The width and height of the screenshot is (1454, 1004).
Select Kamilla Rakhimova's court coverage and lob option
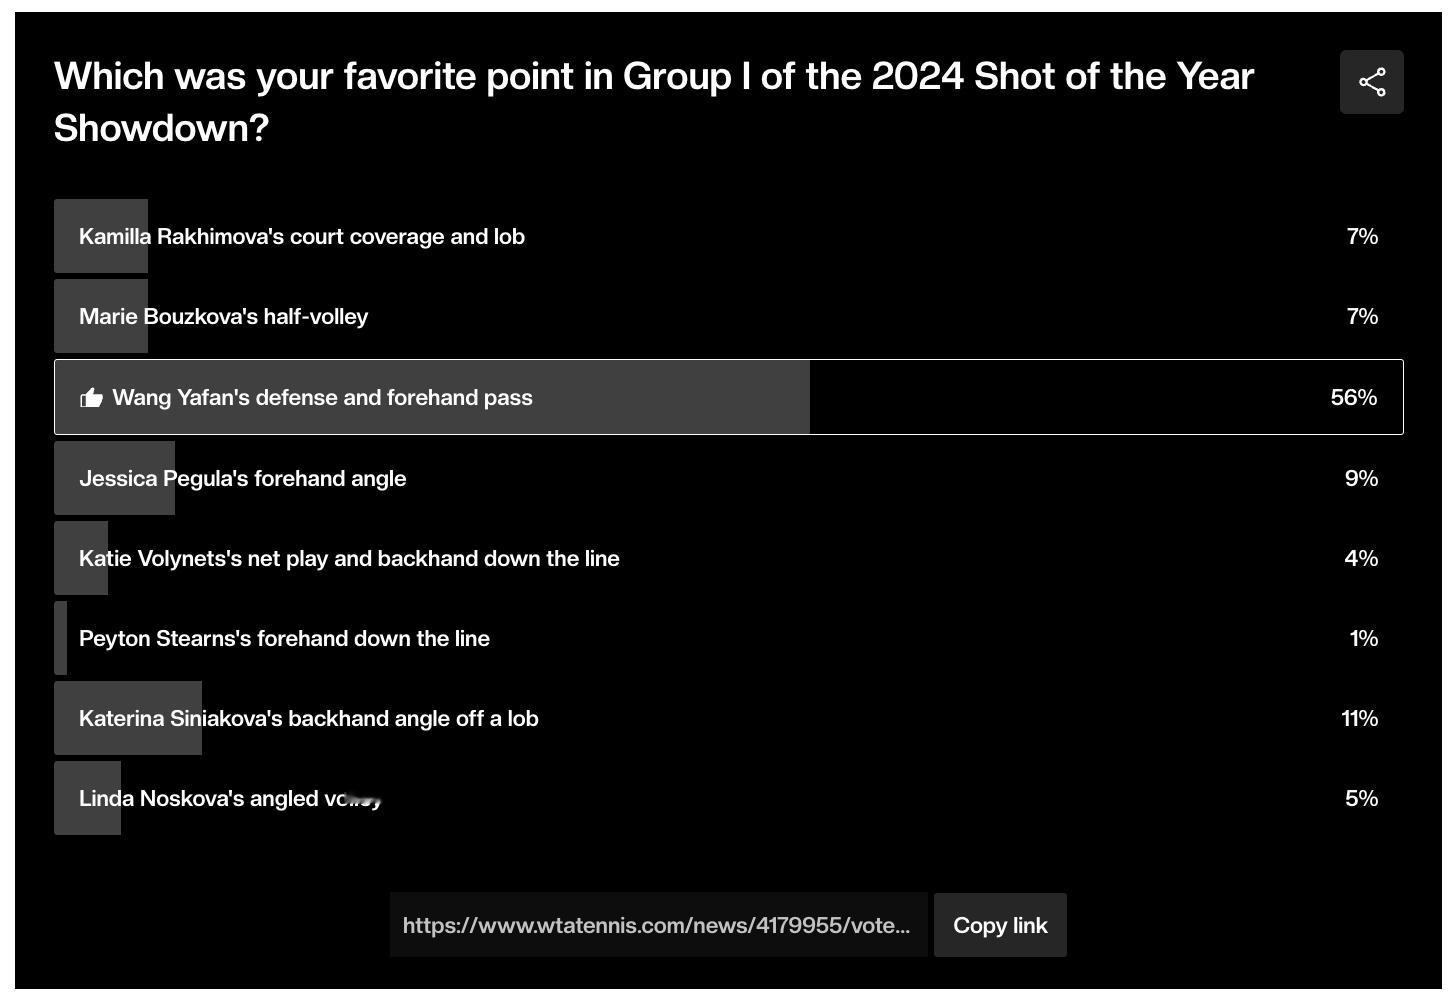click(x=729, y=236)
